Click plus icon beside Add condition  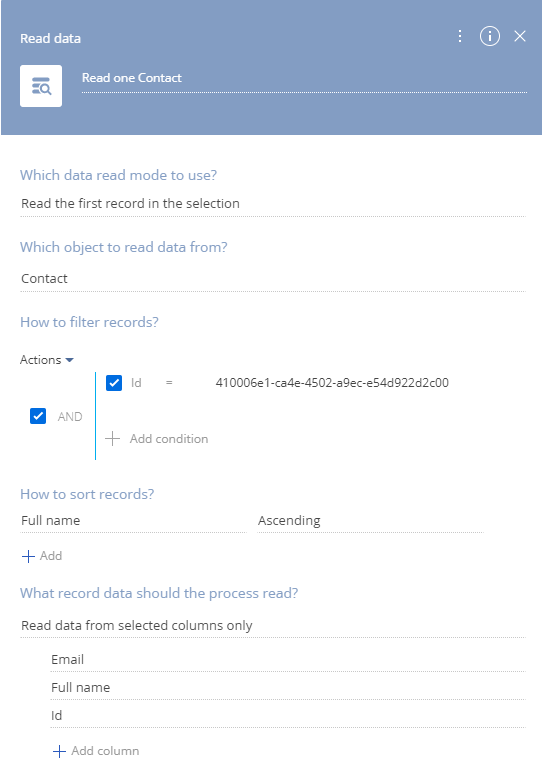pyautogui.click(x=112, y=438)
